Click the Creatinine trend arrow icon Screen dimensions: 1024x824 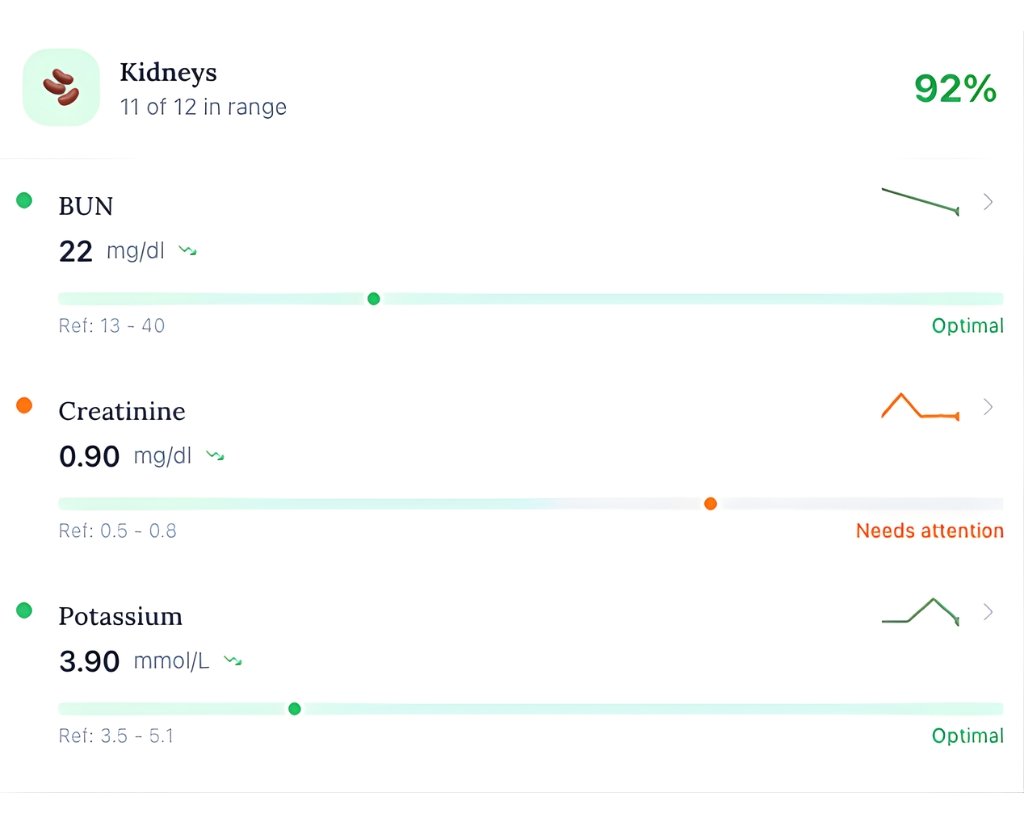click(215, 456)
